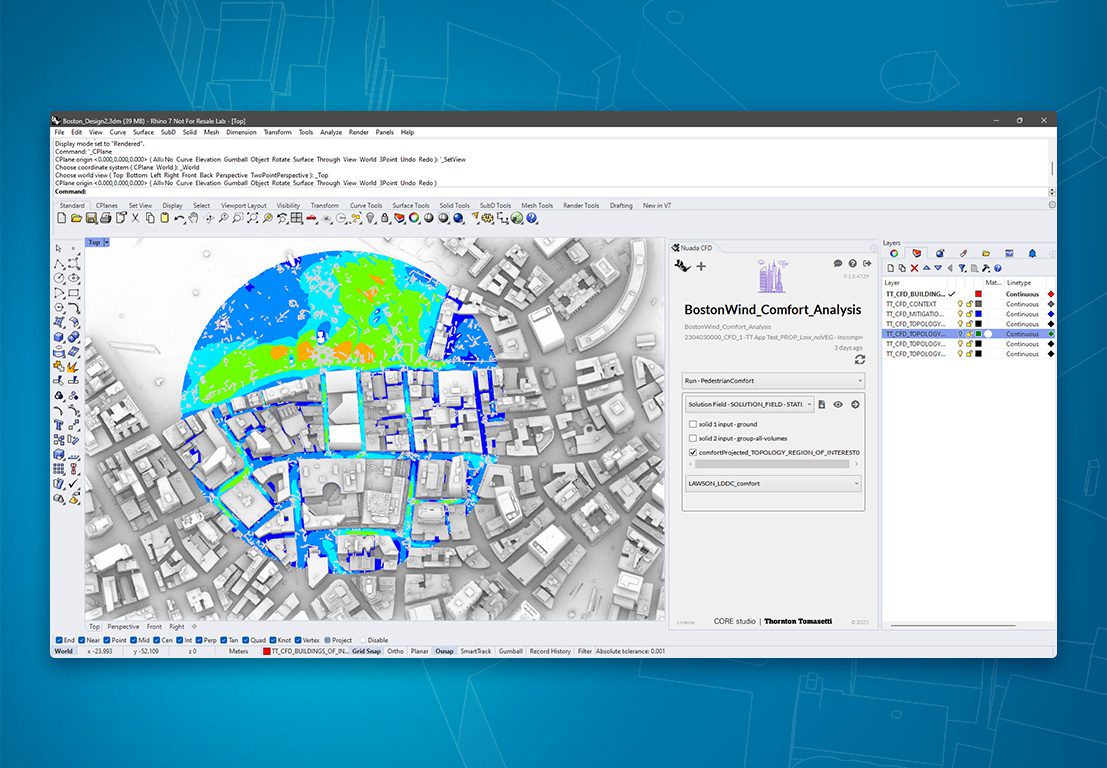Enable the Disable osnap checkbox
Viewport: 1107px width, 768px height.
click(x=362, y=640)
